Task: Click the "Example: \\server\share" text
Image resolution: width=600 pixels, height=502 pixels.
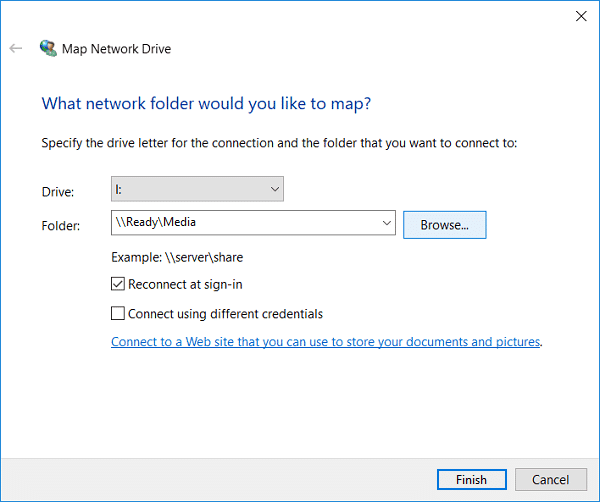Action: pos(177,257)
